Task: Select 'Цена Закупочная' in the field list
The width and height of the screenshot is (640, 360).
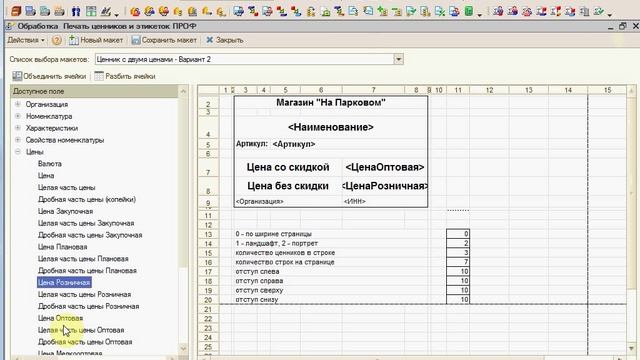Action: (x=65, y=211)
